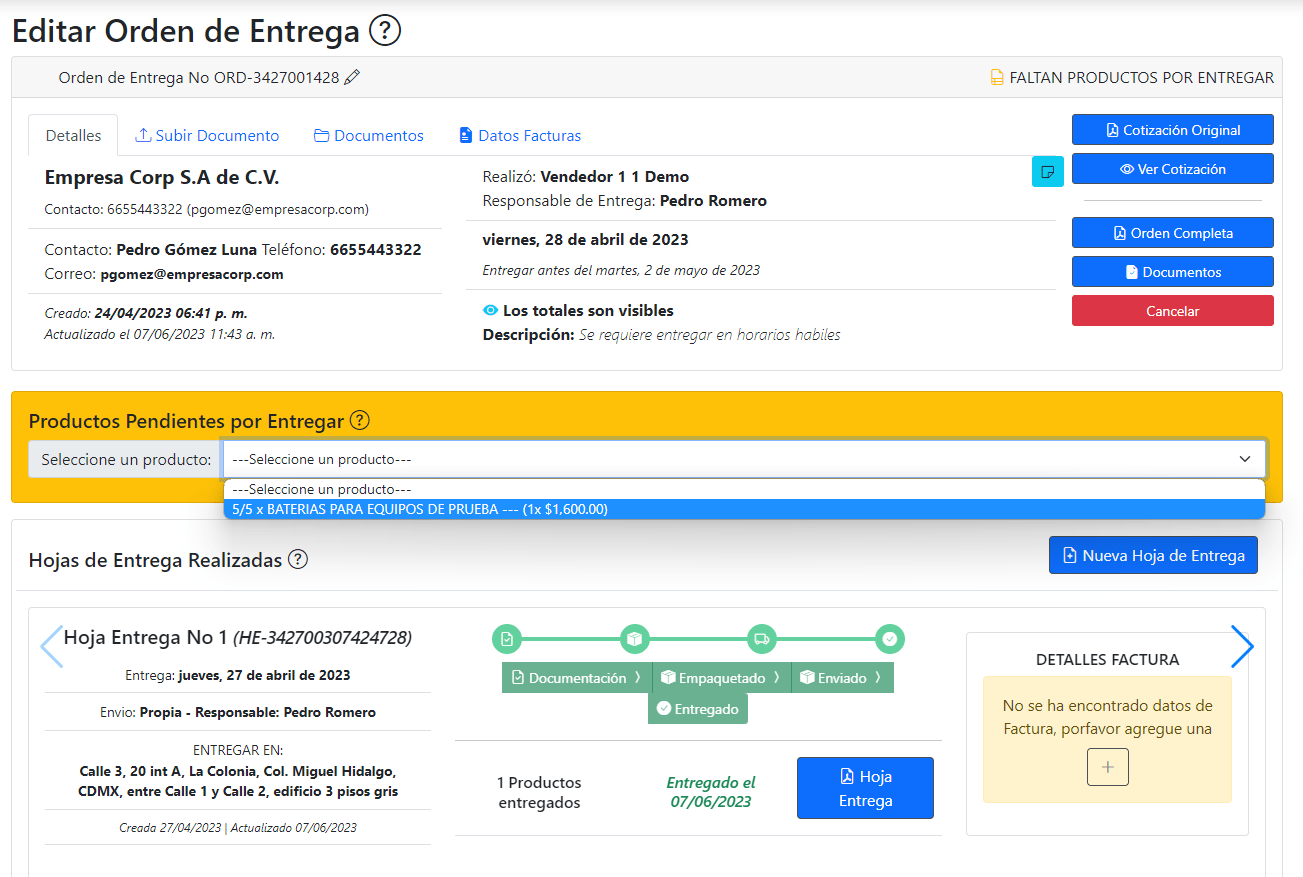The image size is (1303, 877).
Task: Open the product selection dropdown
Action: coord(744,459)
